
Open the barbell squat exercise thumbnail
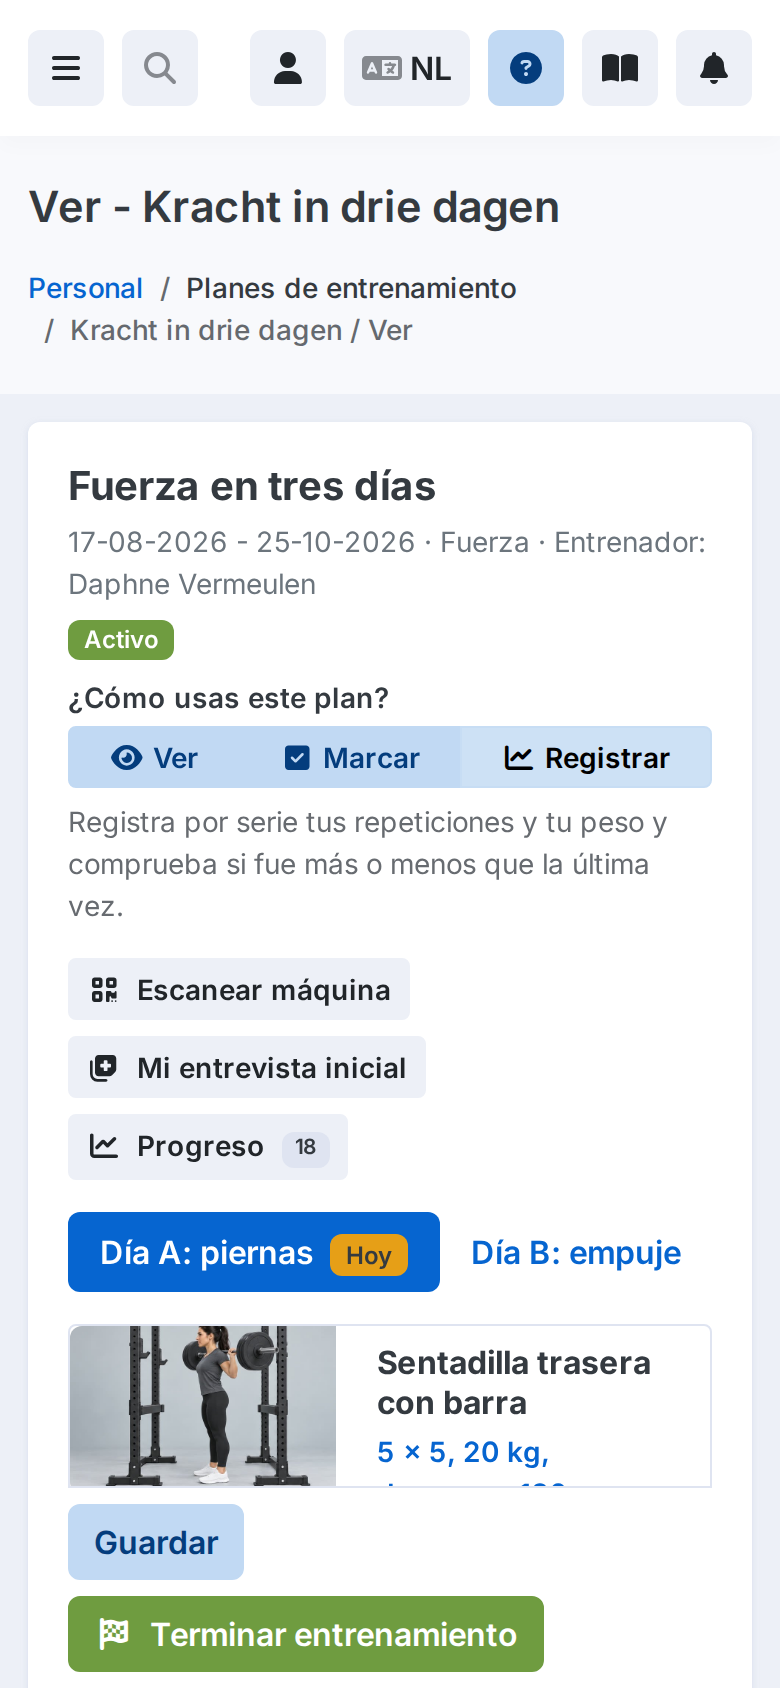[x=203, y=1406]
